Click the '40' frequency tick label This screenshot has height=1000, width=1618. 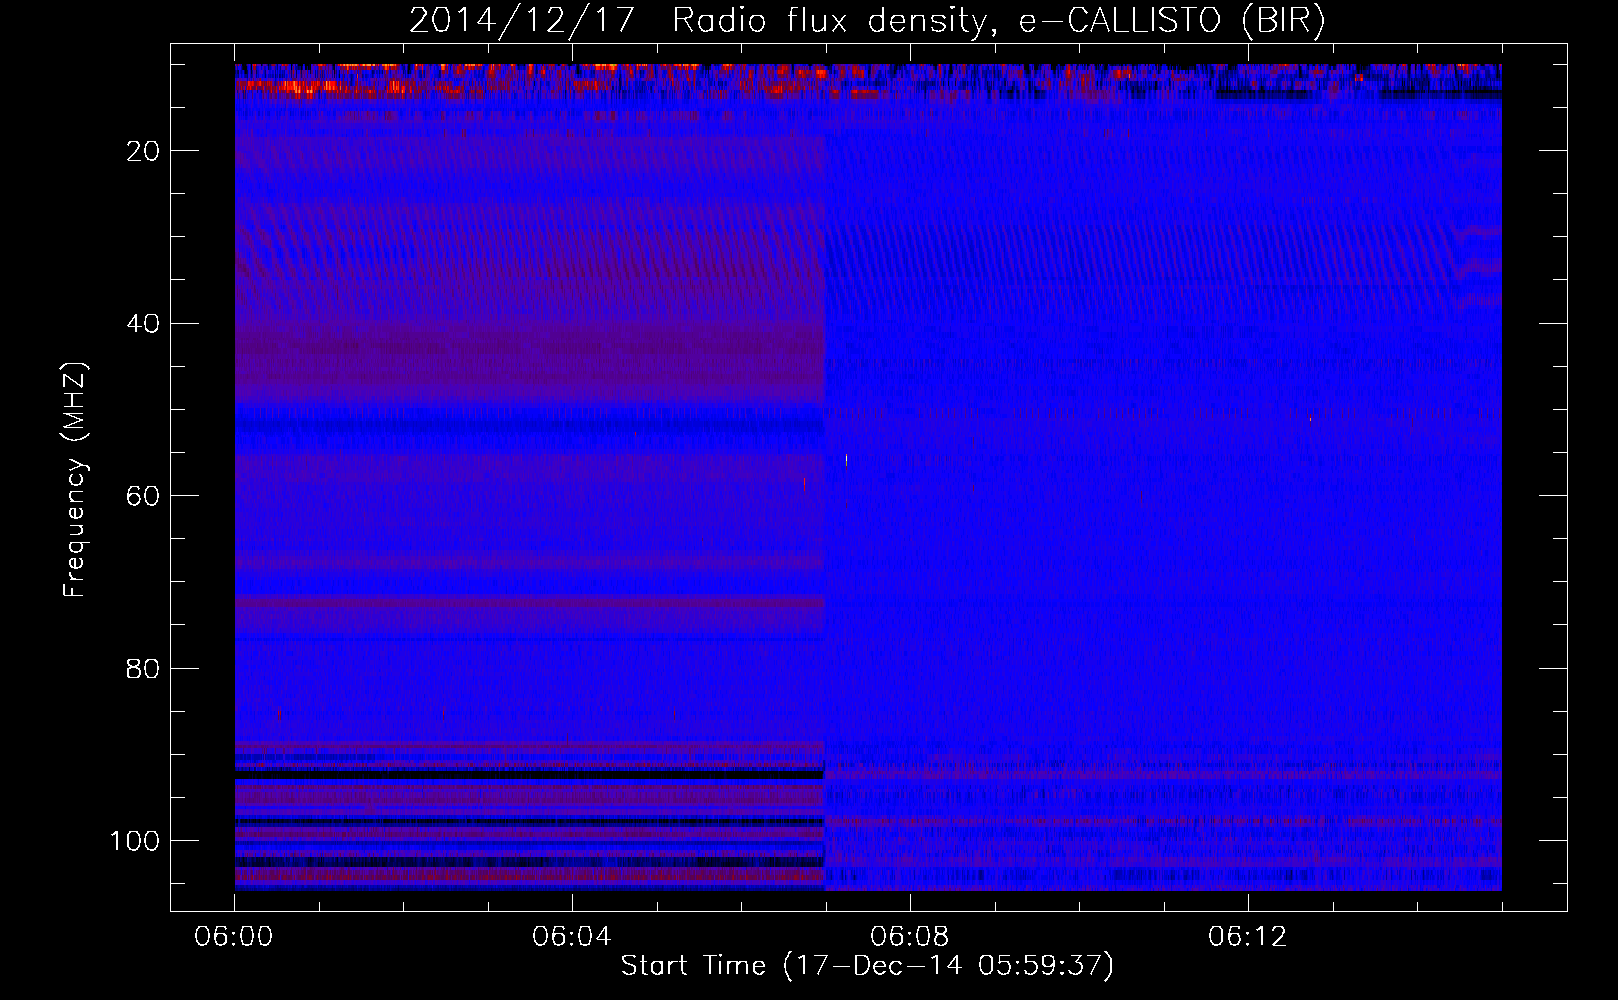(143, 324)
